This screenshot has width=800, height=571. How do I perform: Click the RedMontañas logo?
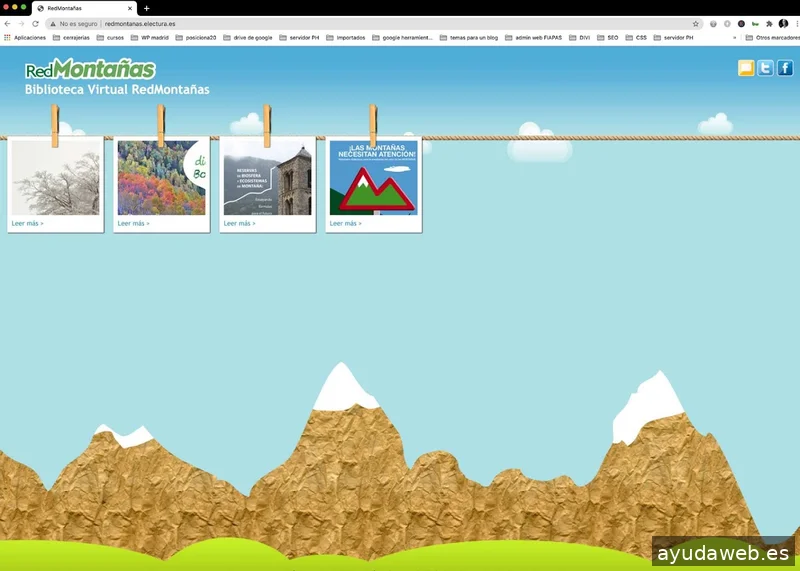point(90,69)
